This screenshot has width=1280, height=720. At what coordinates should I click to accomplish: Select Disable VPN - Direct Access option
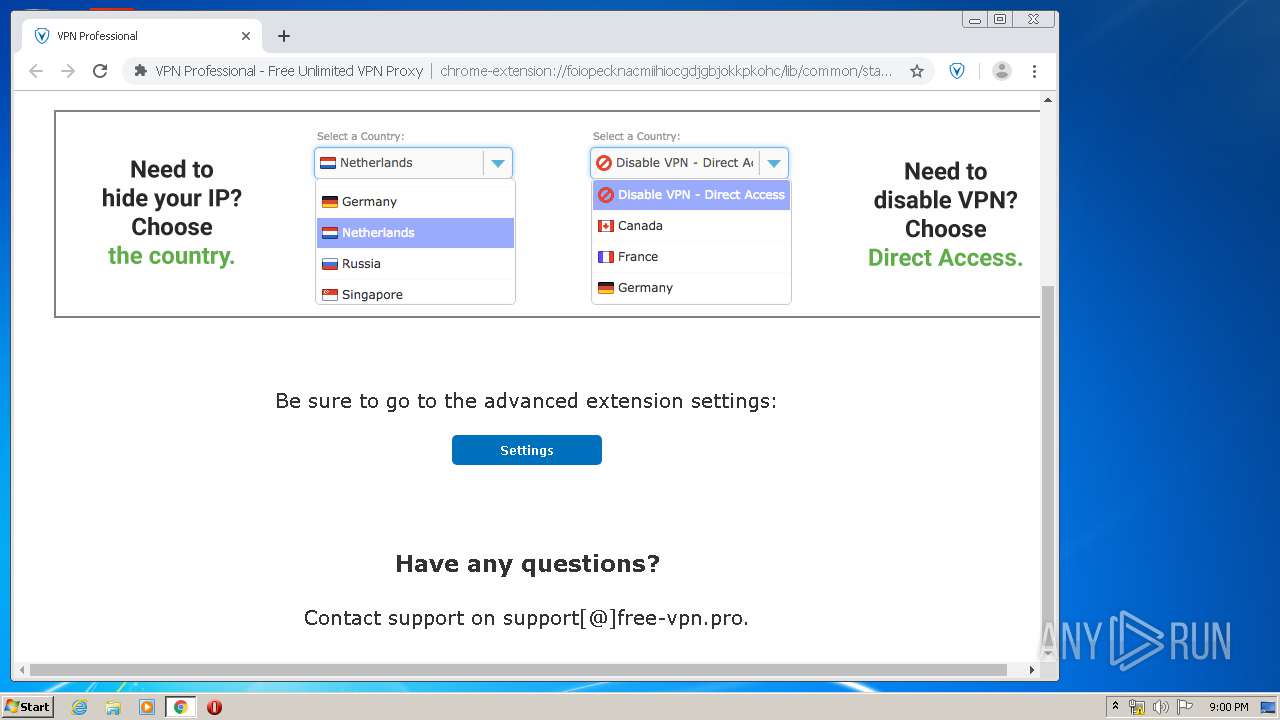[691, 195]
